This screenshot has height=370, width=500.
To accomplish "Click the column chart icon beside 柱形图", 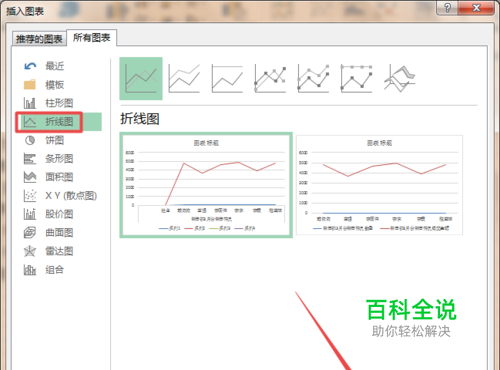I will click(30, 103).
